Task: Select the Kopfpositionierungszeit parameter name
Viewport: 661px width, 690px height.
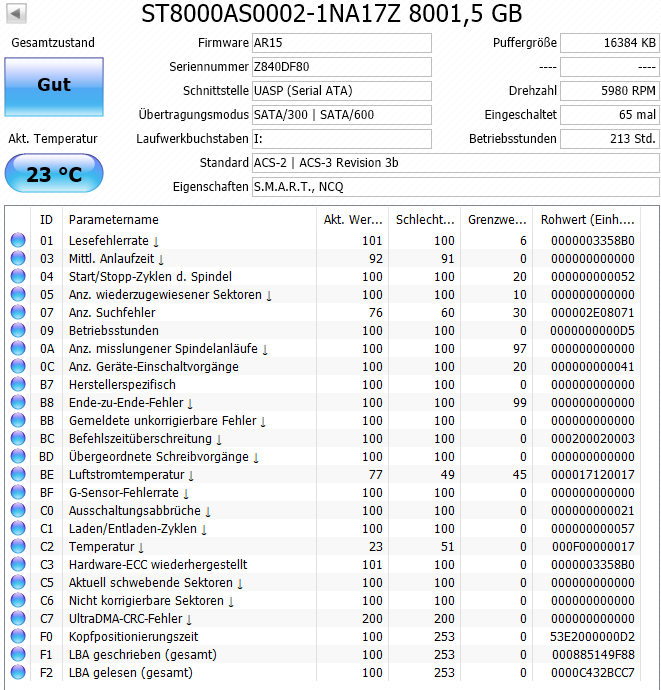Action: coord(133,636)
